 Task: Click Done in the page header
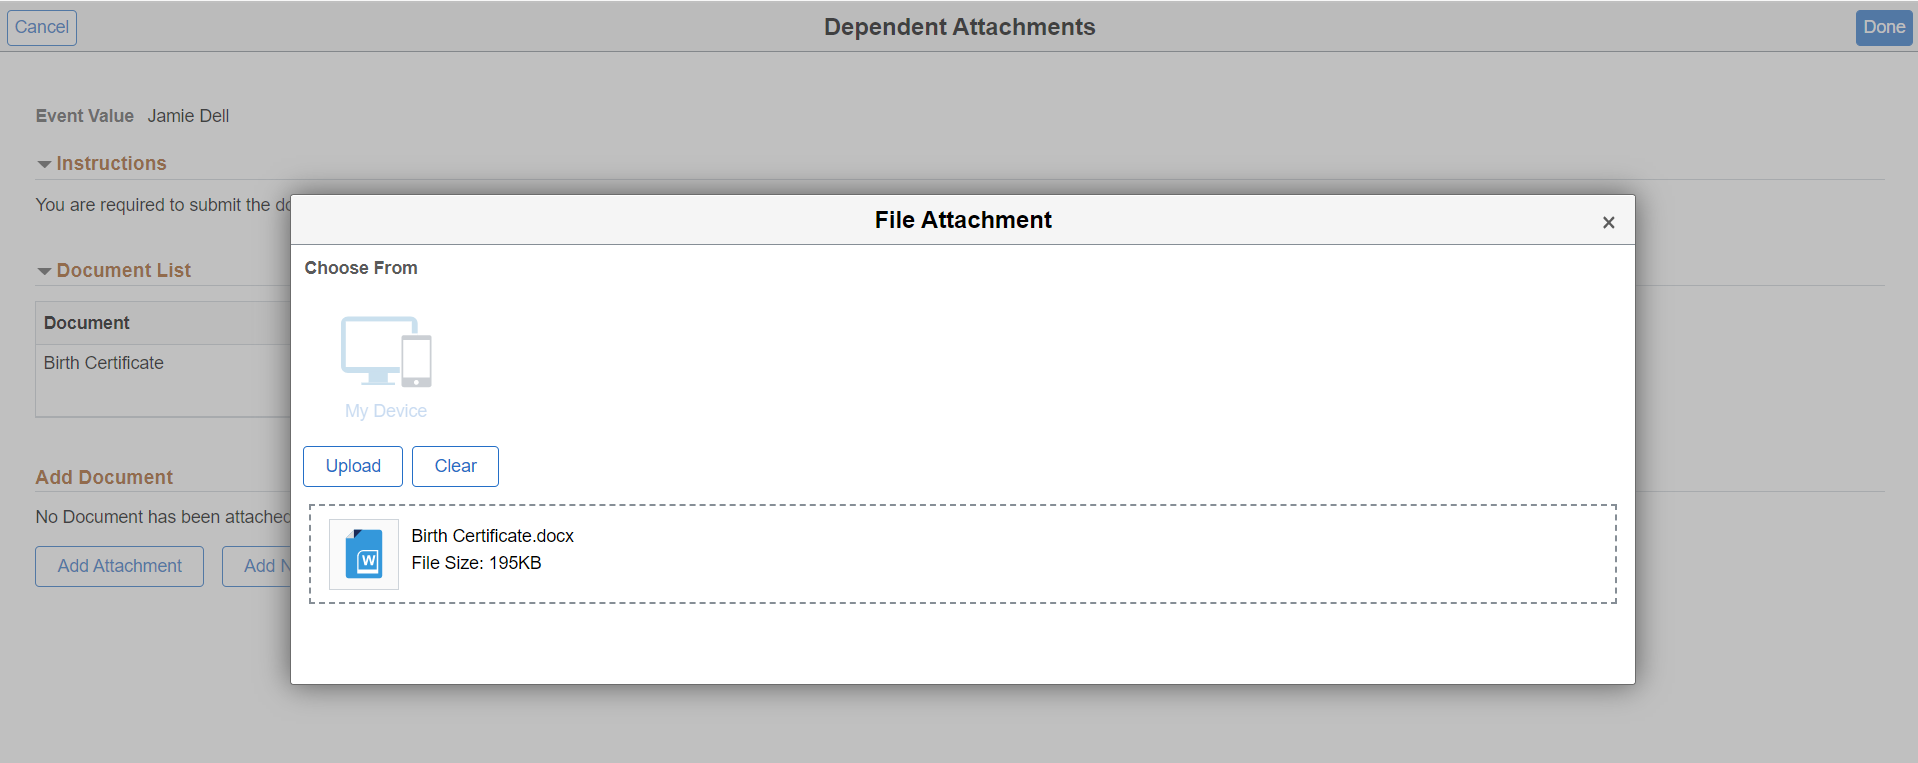[1883, 27]
